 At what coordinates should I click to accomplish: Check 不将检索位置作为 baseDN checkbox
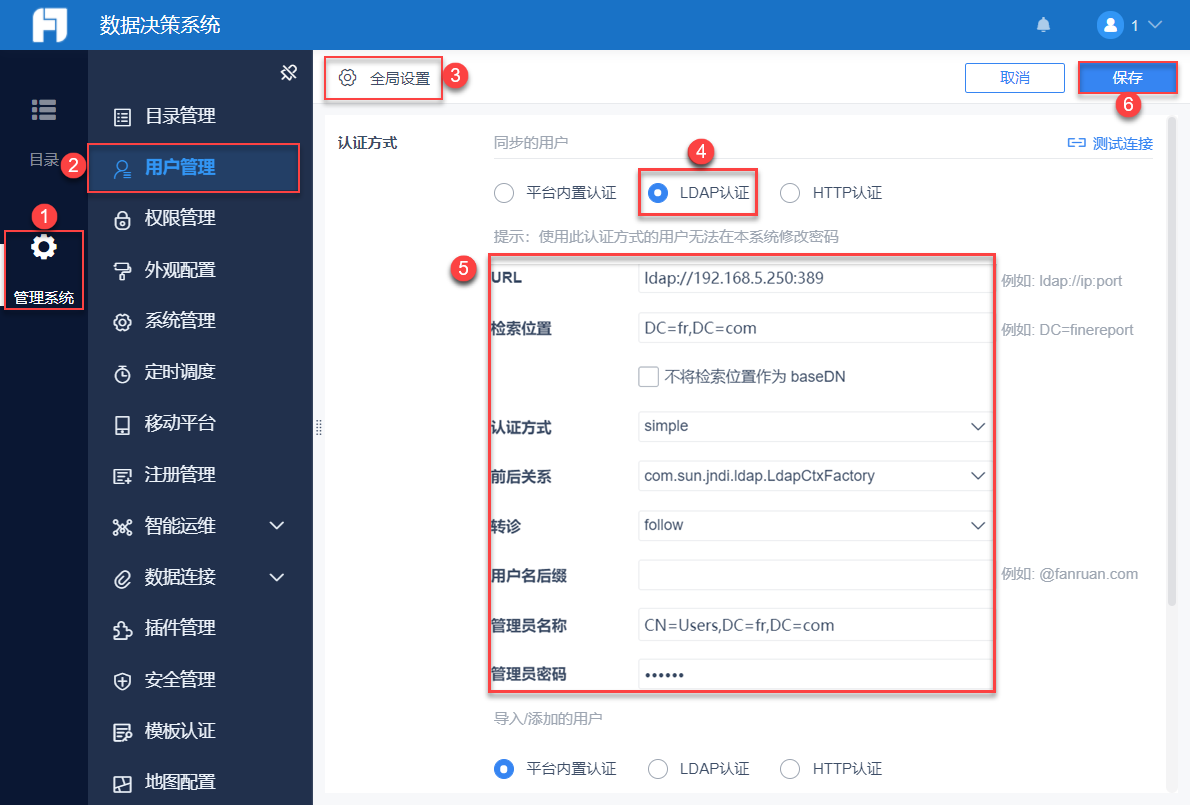tap(648, 376)
